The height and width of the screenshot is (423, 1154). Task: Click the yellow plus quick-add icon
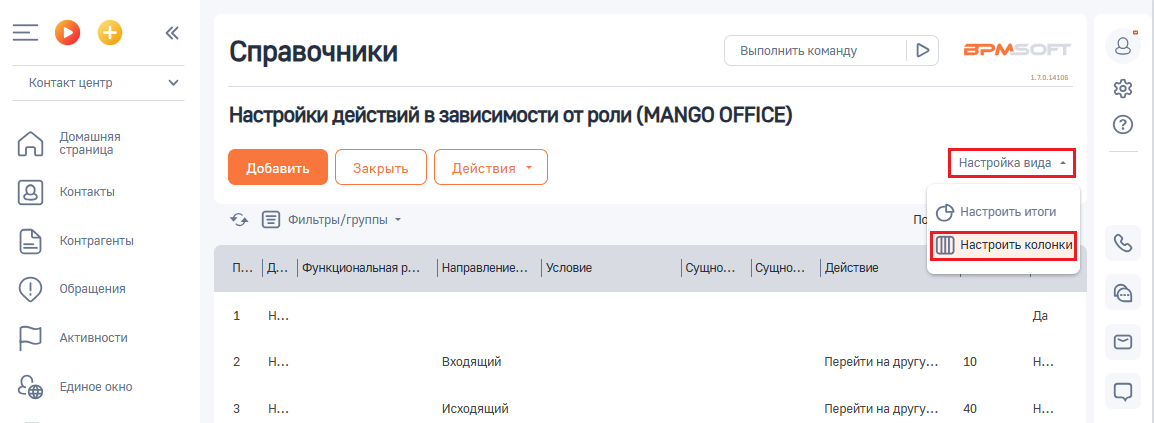coord(110,32)
